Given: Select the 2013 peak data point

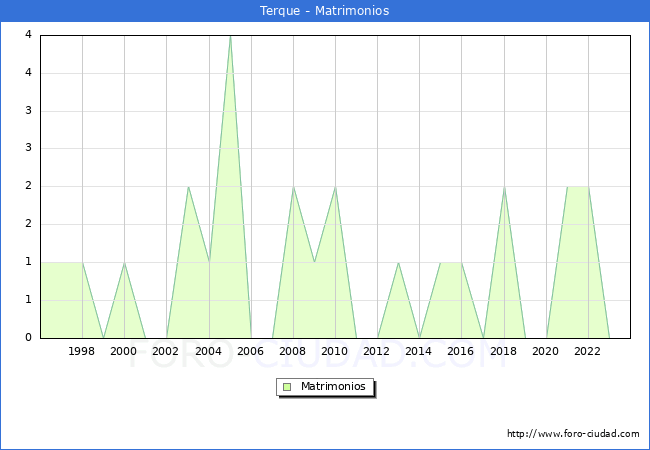Looking at the screenshot, I should coord(398,262).
